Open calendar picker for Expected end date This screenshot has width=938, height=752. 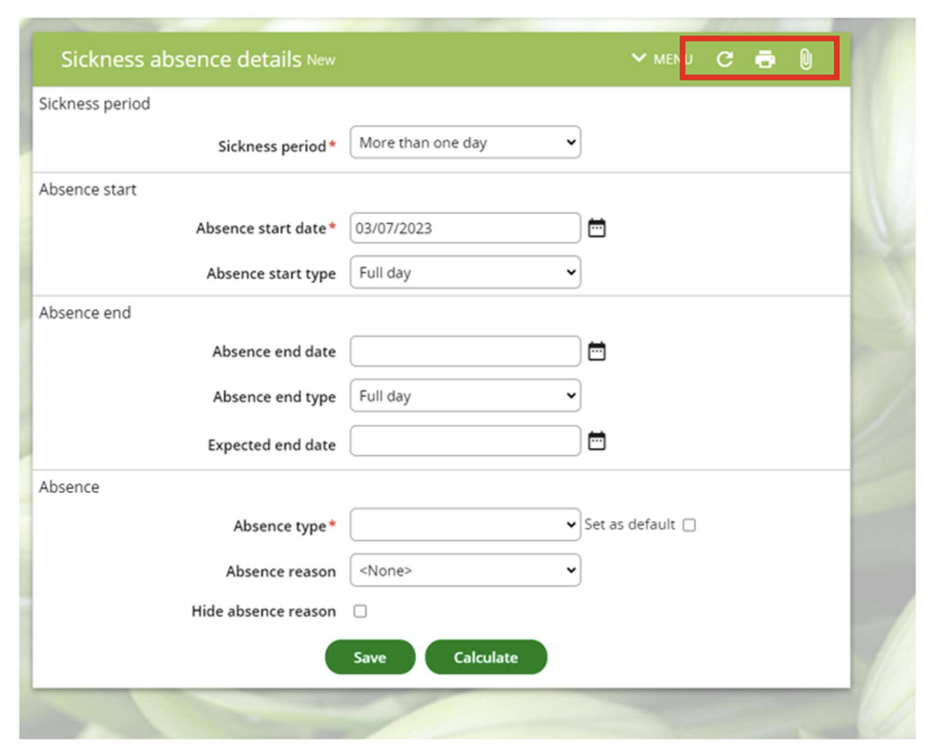[597, 441]
